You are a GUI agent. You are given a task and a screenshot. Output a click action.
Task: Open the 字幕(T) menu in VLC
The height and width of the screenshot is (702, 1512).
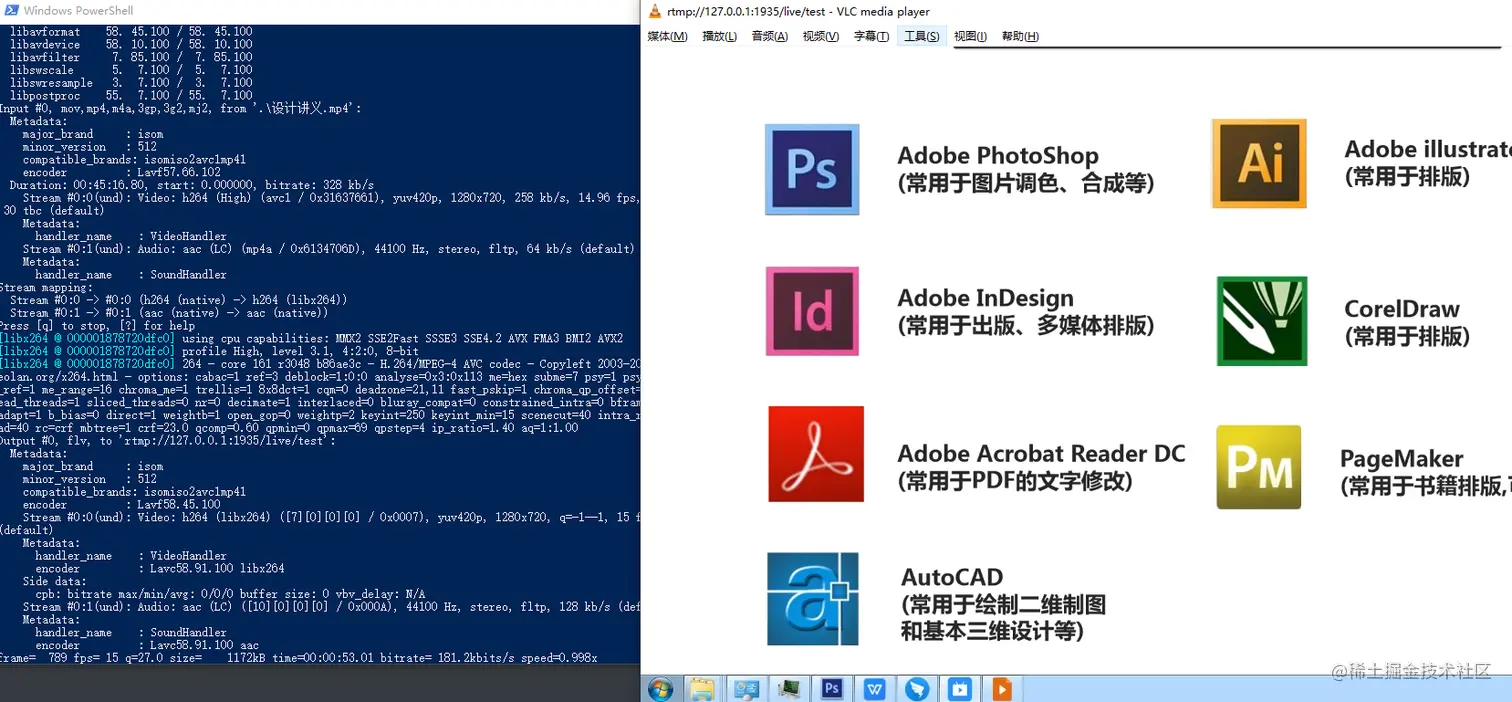(871, 36)
